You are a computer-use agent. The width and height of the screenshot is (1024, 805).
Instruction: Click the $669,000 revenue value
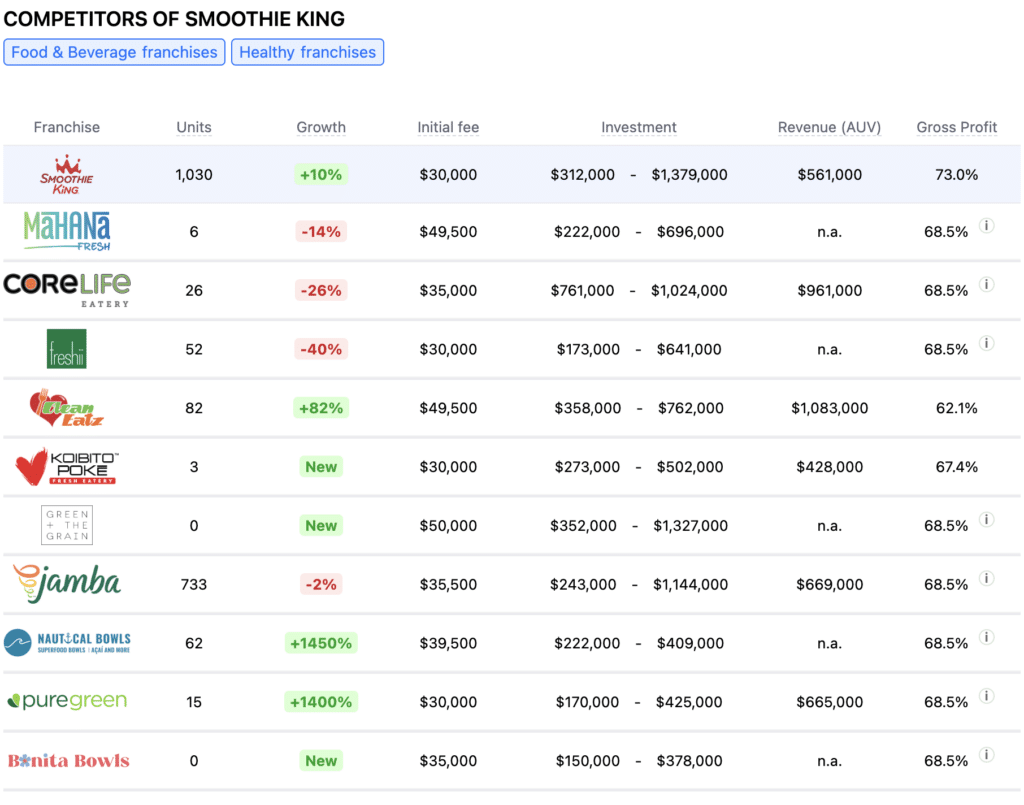click(829, 584)
